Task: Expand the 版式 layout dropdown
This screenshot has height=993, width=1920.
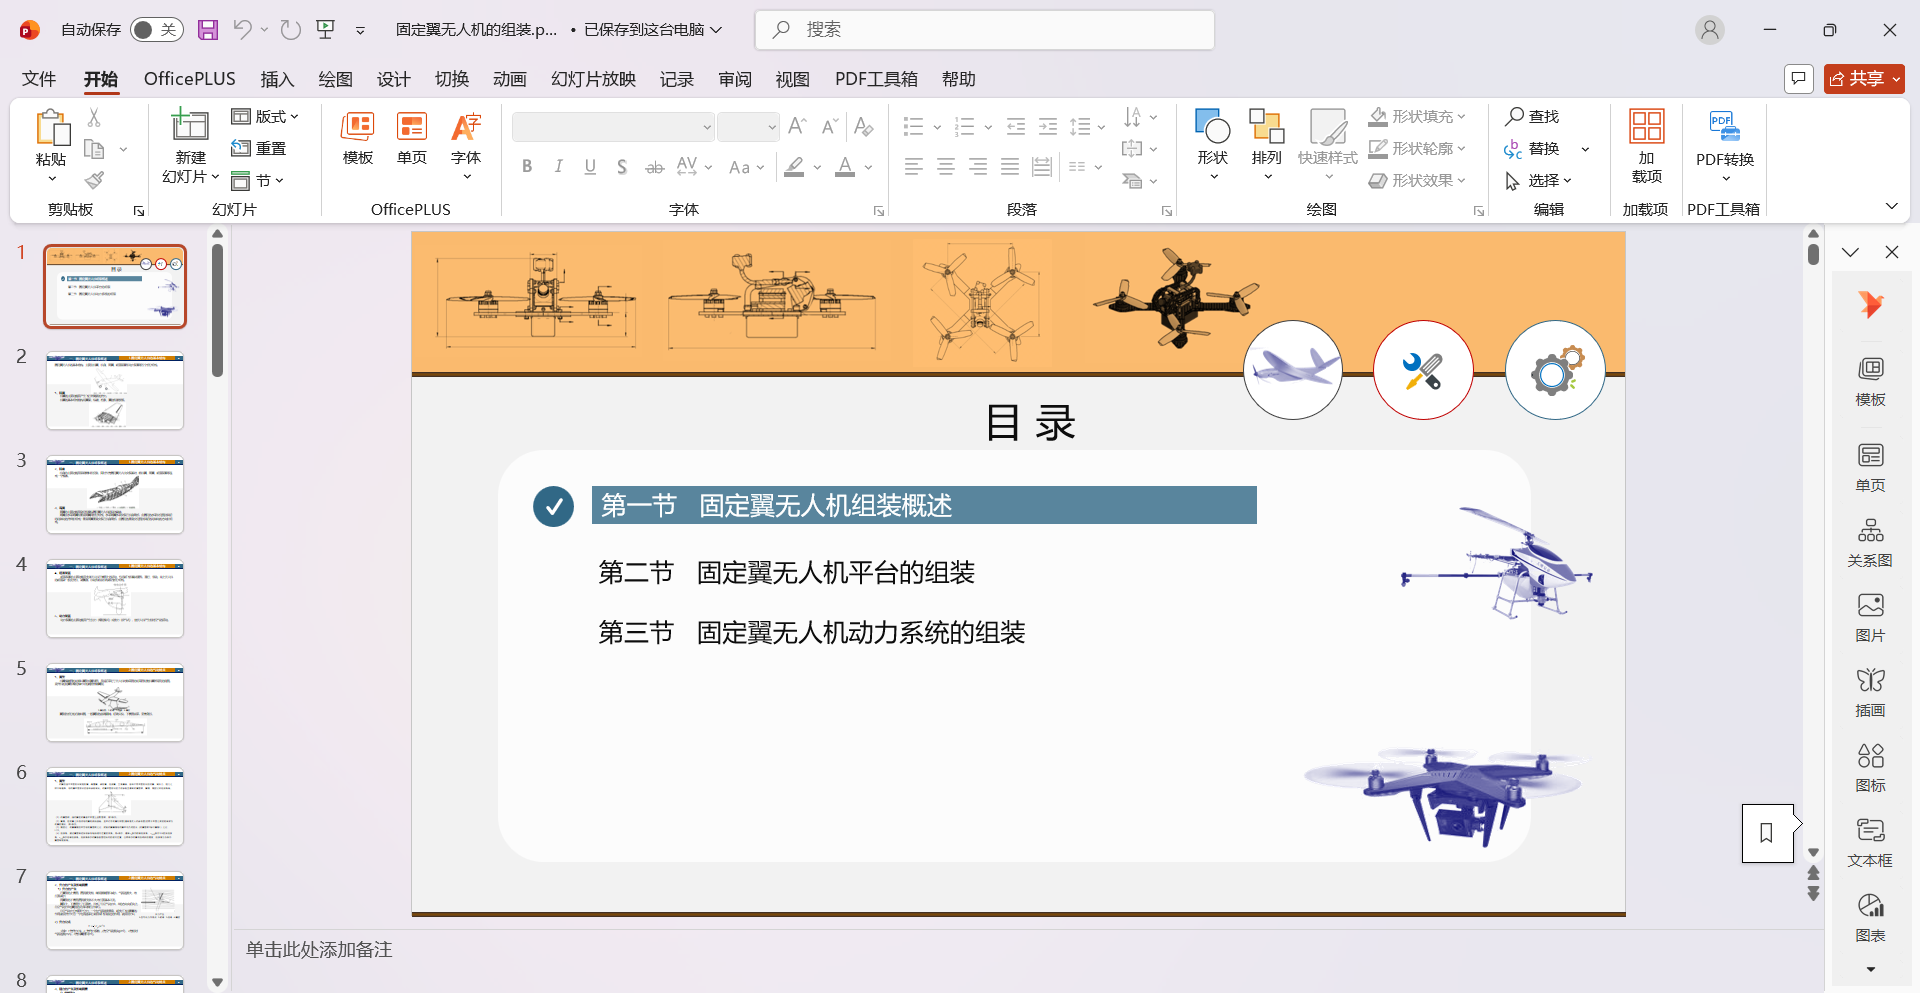Action: click(x=266, y=117)
